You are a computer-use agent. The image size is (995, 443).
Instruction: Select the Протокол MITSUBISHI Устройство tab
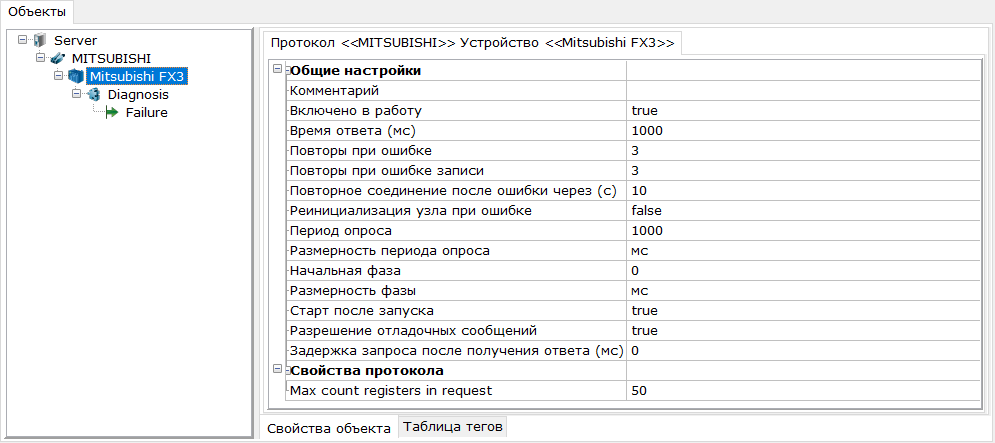pos(472,43)
